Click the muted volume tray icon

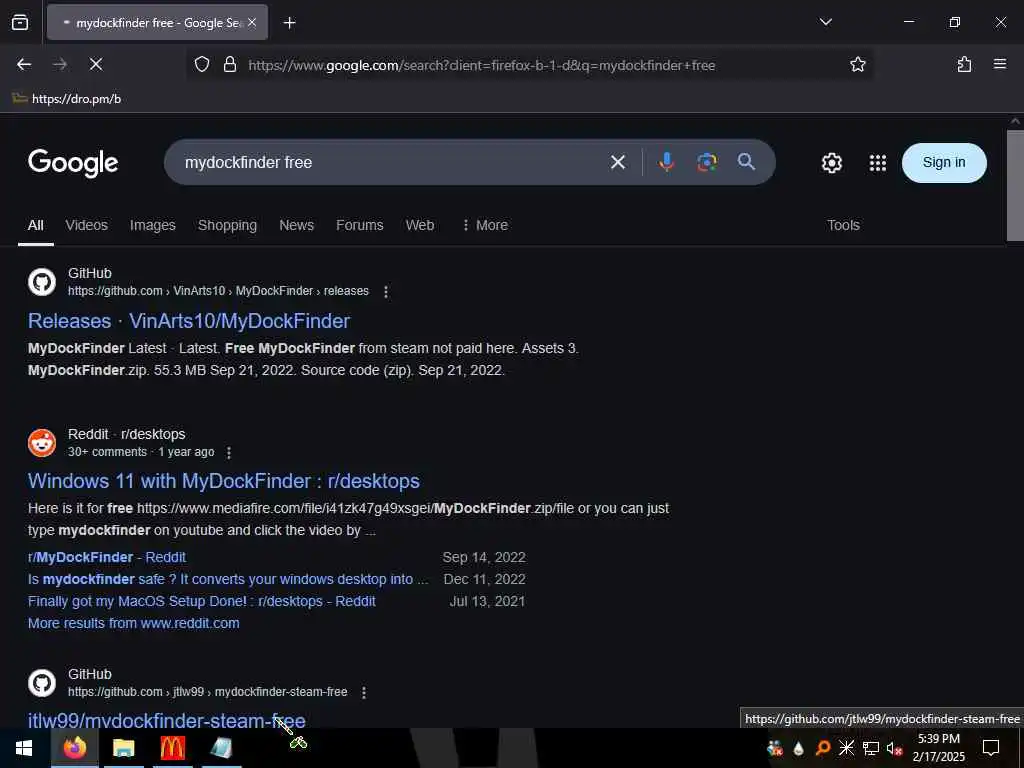pyautogui.click(x=894, y=748)
